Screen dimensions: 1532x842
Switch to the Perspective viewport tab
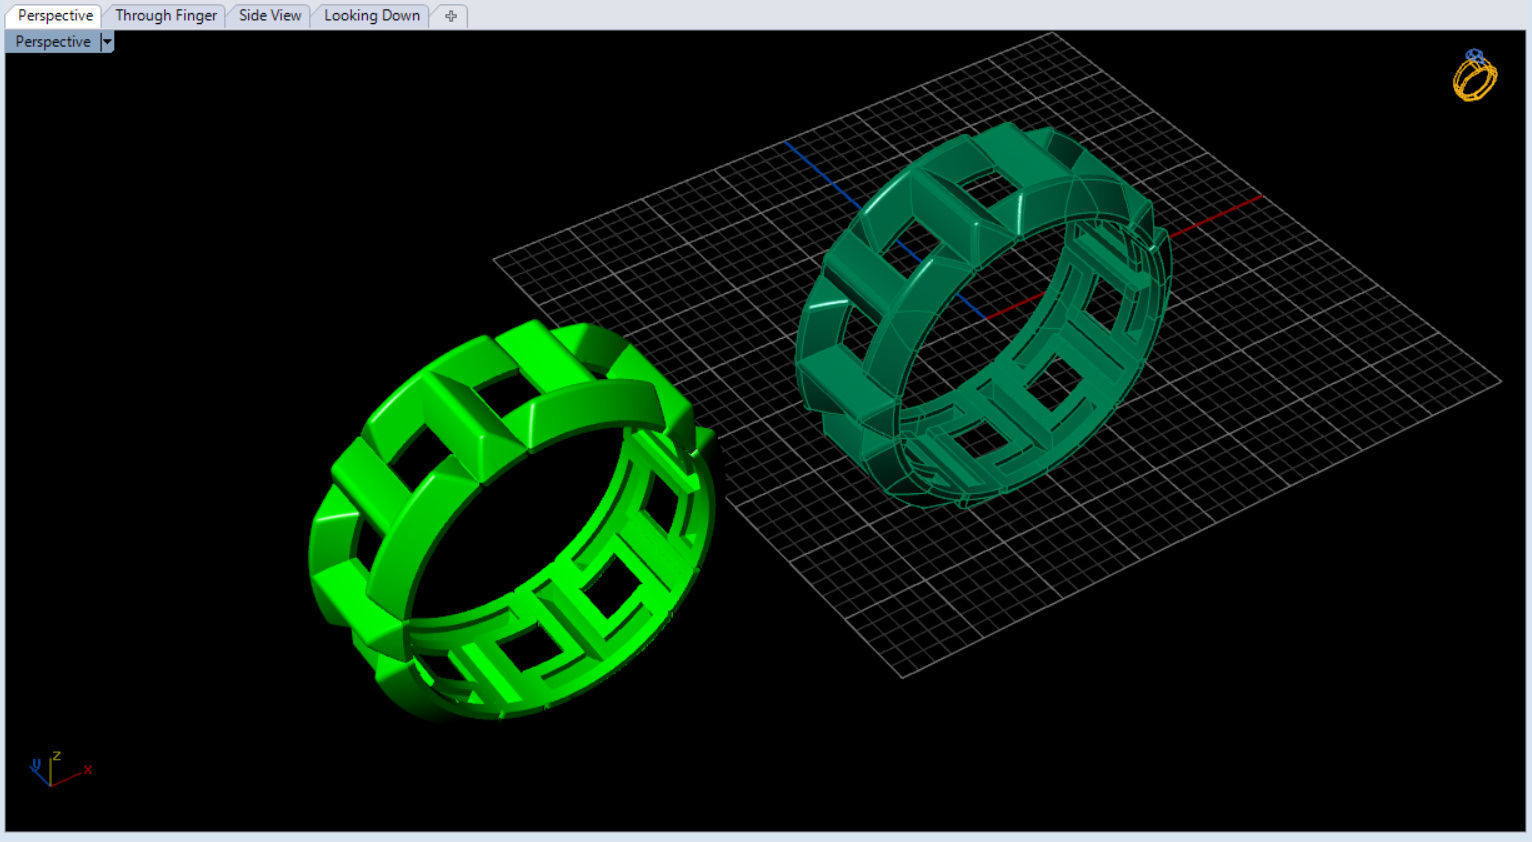click(55, 16)
